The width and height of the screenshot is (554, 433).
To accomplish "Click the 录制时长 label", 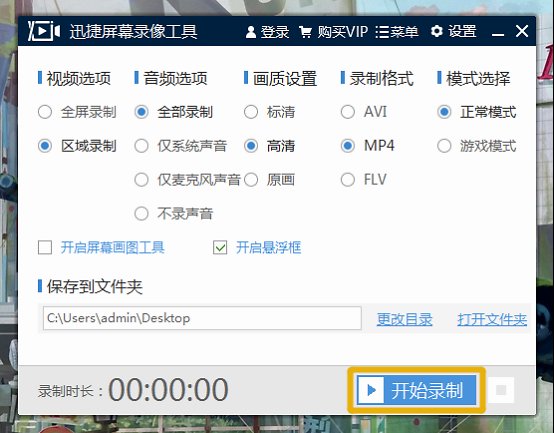I will (70, 391).
